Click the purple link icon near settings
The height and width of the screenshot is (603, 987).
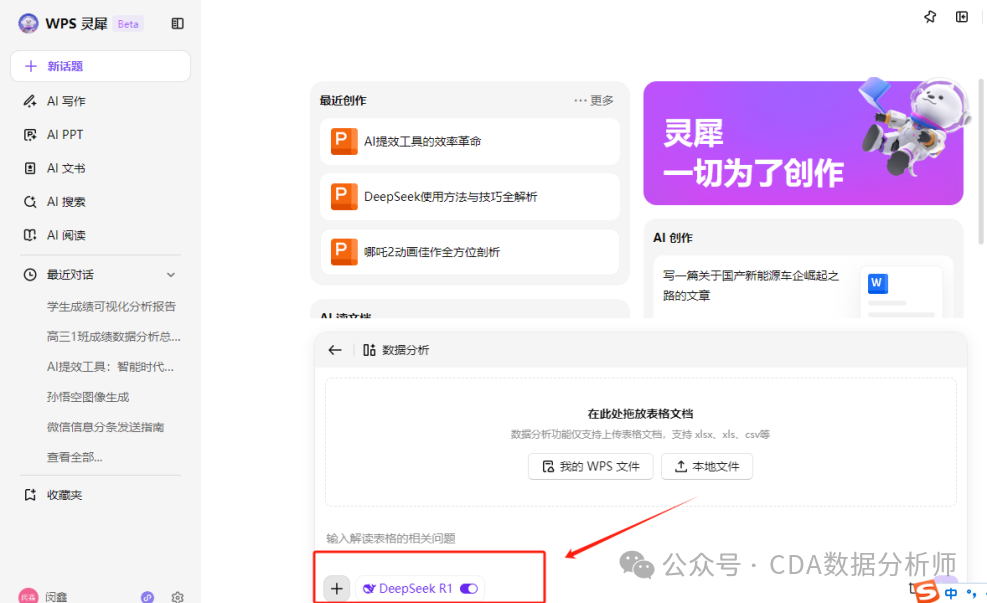click(147, 597)
